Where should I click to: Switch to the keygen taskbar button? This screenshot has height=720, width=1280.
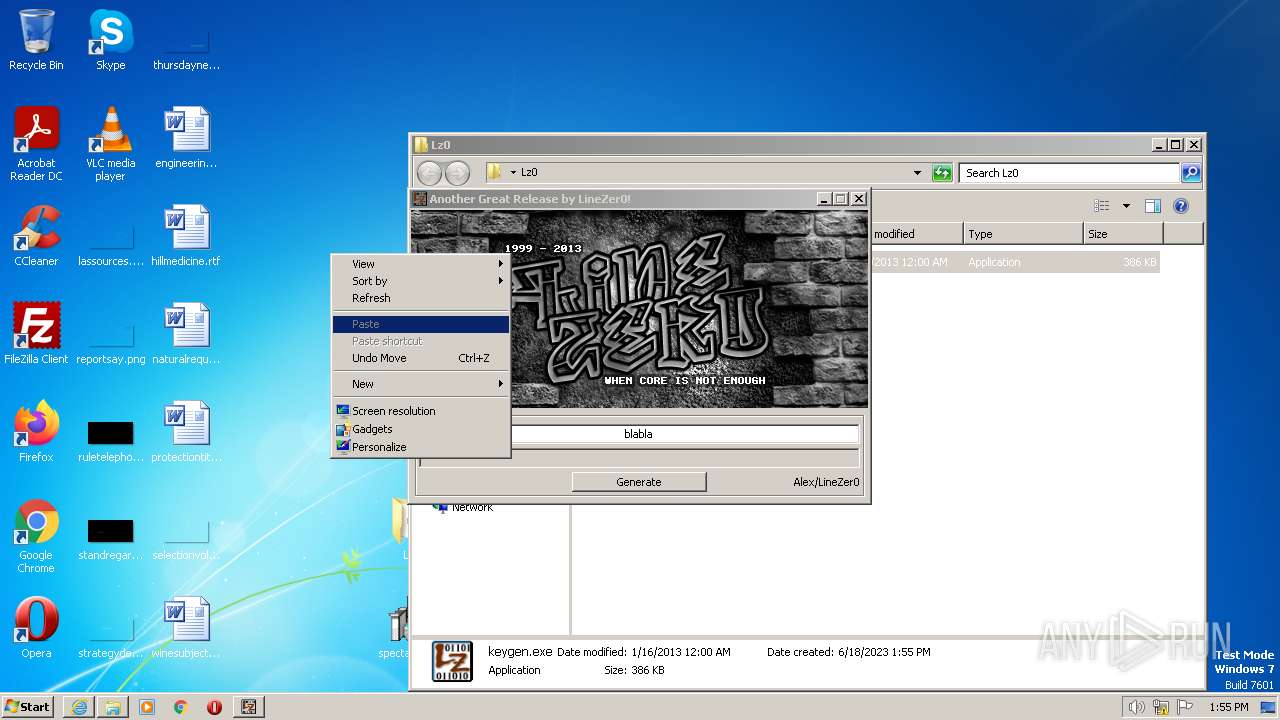point(249,707)
